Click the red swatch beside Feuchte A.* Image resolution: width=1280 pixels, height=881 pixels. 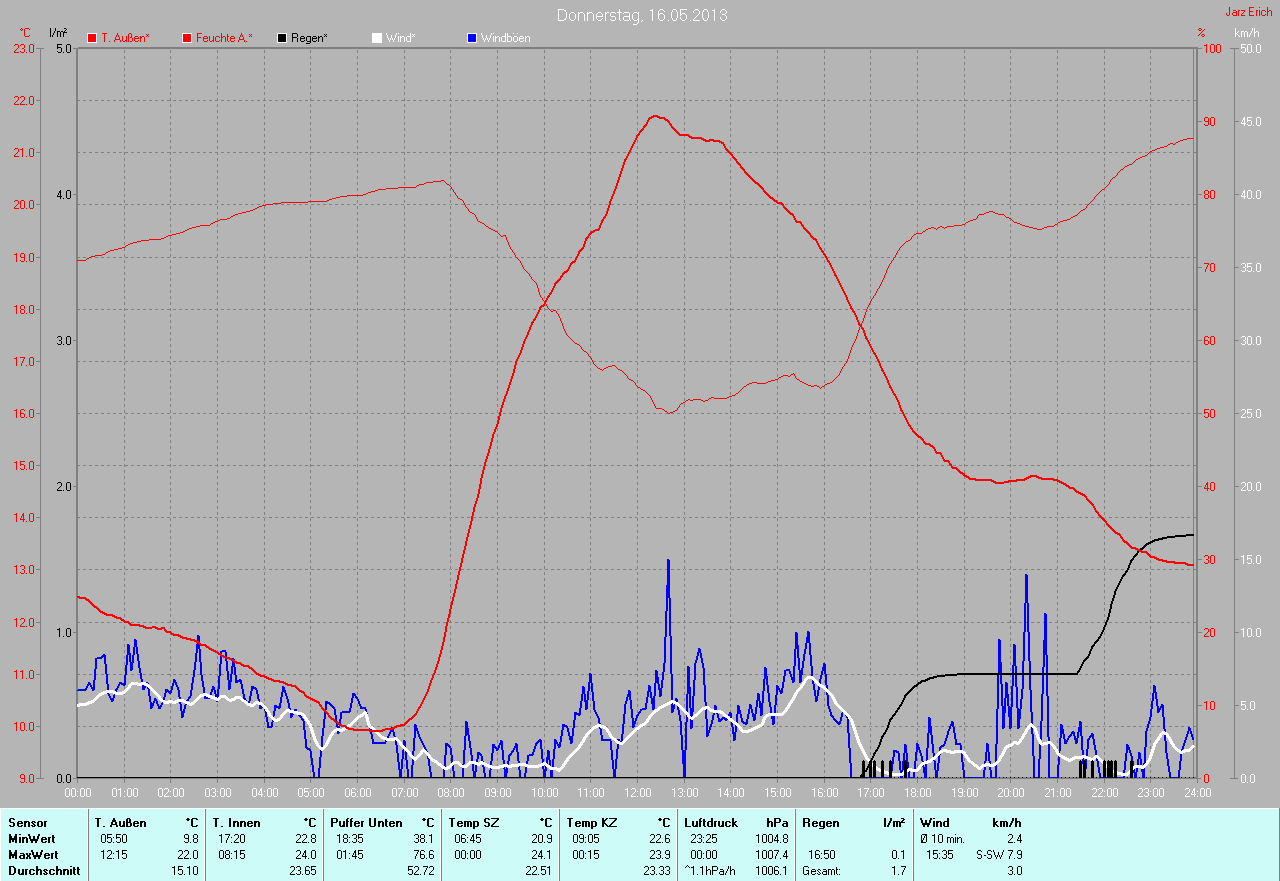click(x=186, y=38)
